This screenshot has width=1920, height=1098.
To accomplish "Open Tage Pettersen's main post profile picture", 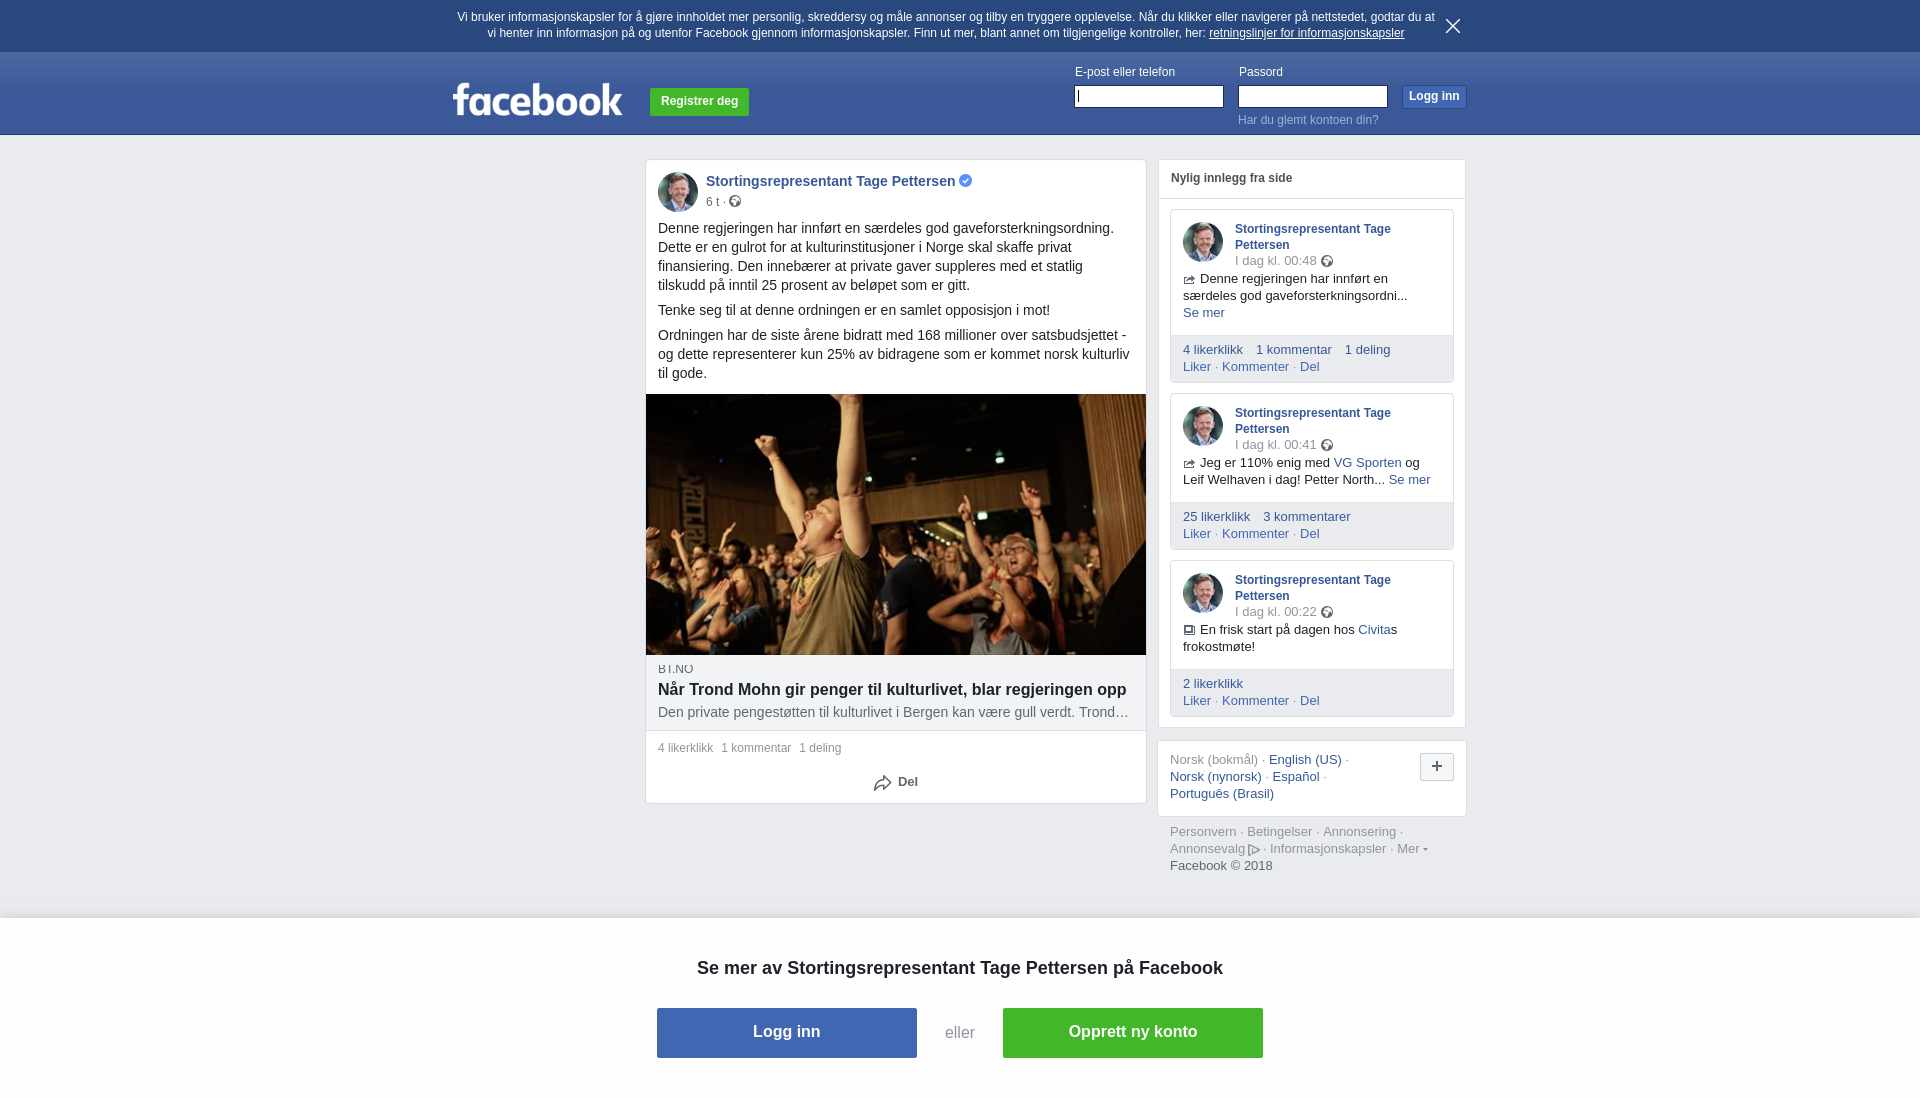I will (x=678, y=192).
